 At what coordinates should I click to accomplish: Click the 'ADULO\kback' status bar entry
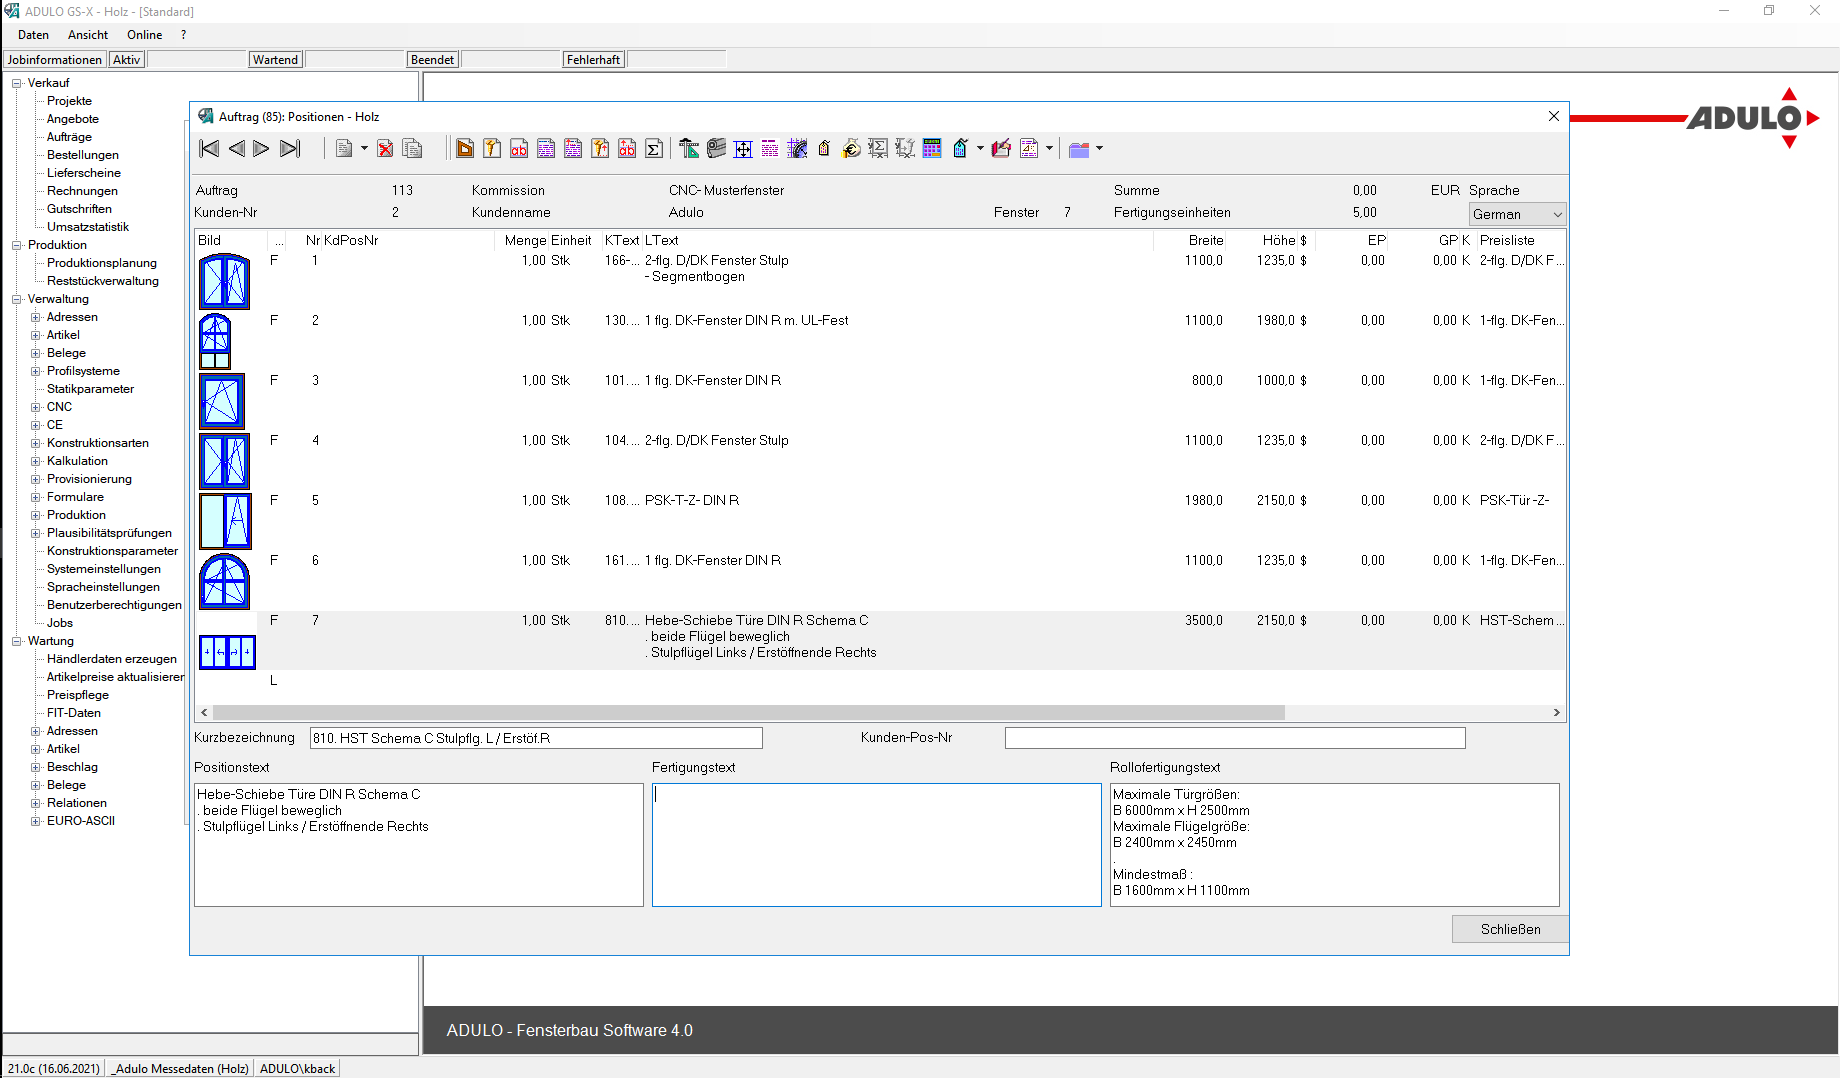(x=297, y=1068)
